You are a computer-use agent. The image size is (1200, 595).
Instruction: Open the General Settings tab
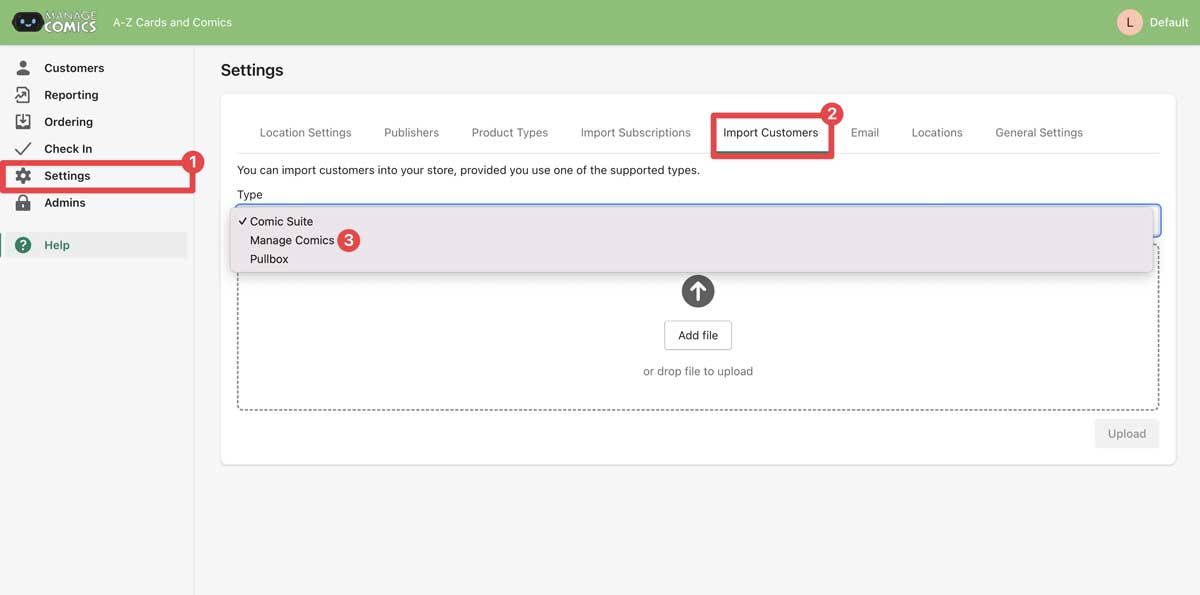click(1039, 132)
